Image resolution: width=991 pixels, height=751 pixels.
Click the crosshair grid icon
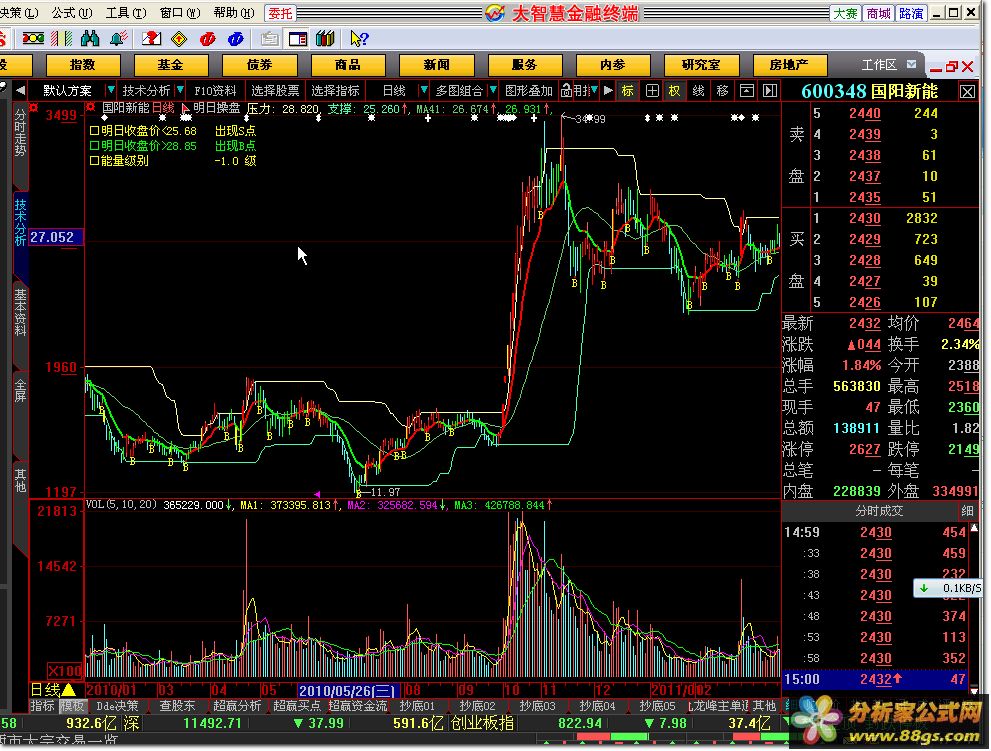(x=652, y=91)
